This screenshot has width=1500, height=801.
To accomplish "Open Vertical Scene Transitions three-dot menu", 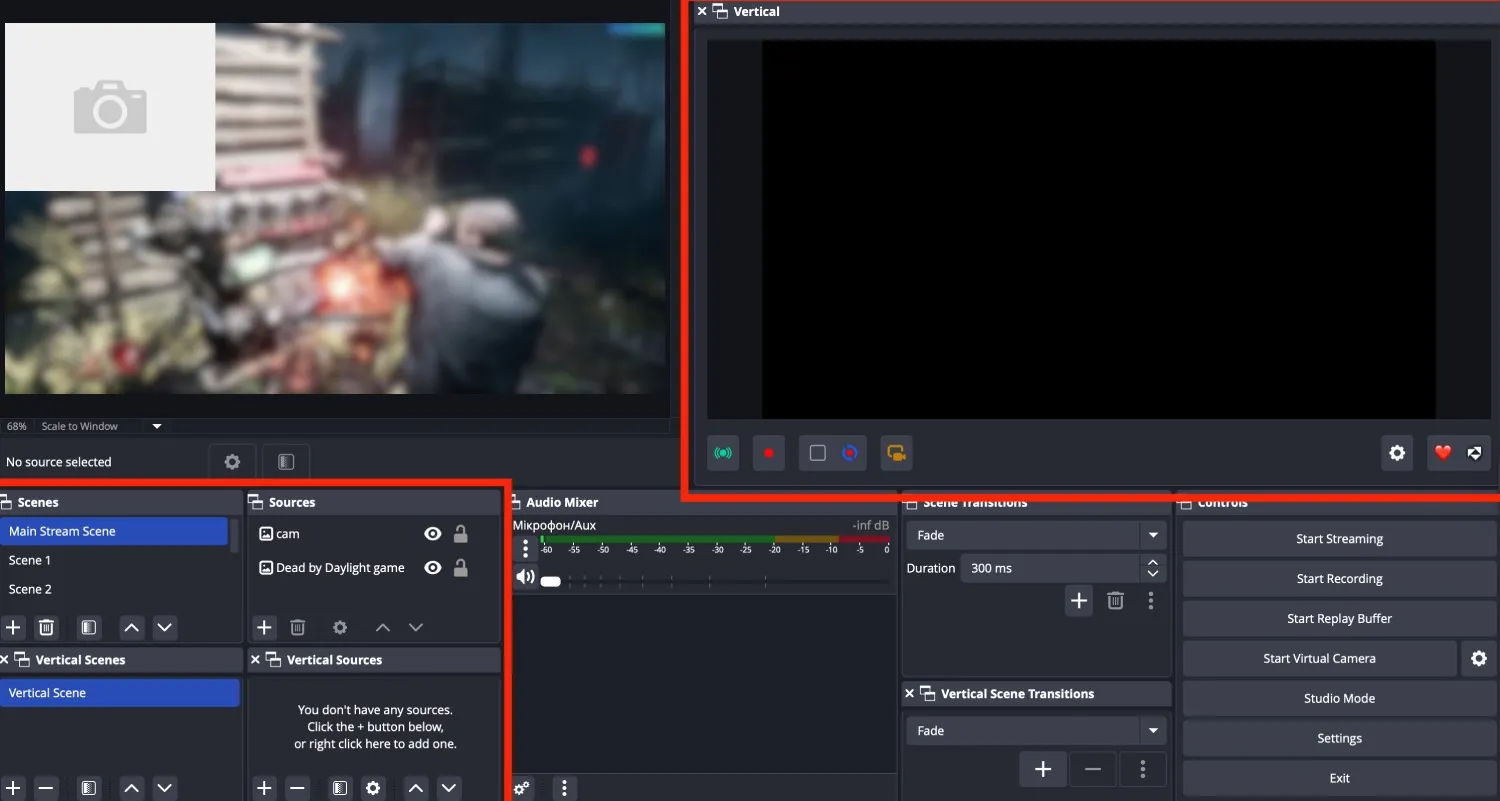I will [x=1143, y=769].
